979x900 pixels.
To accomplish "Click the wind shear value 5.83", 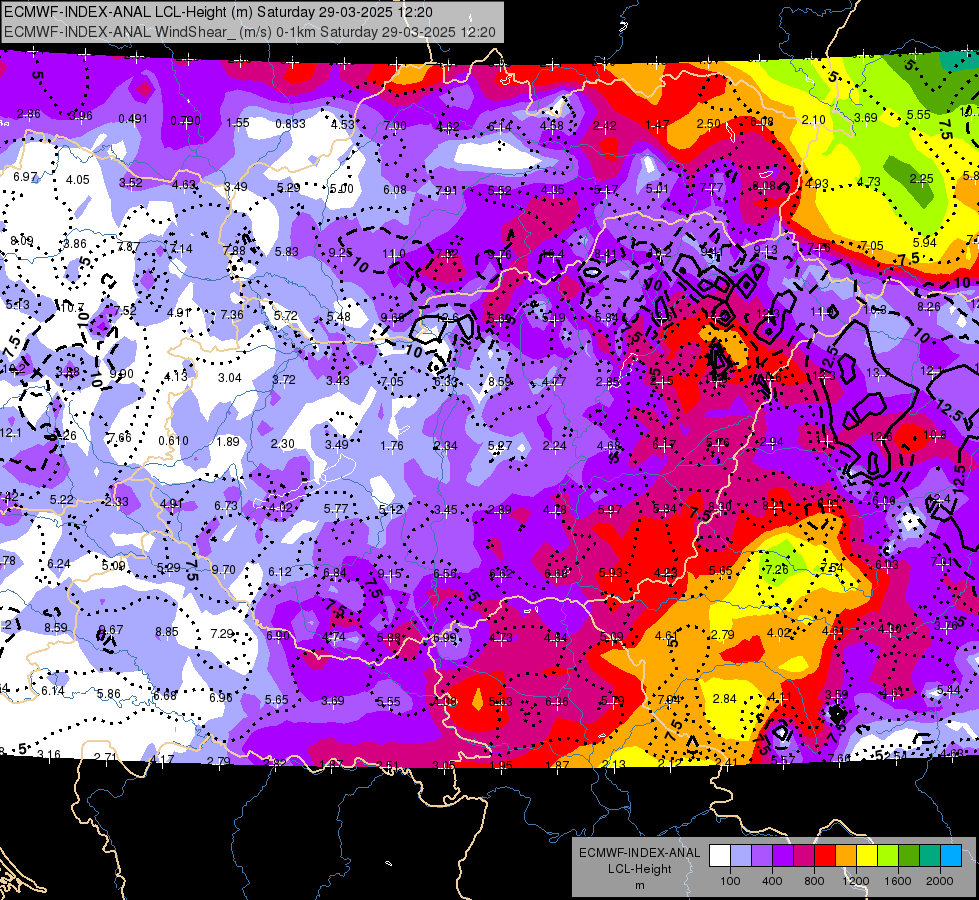I will point(287,251).
